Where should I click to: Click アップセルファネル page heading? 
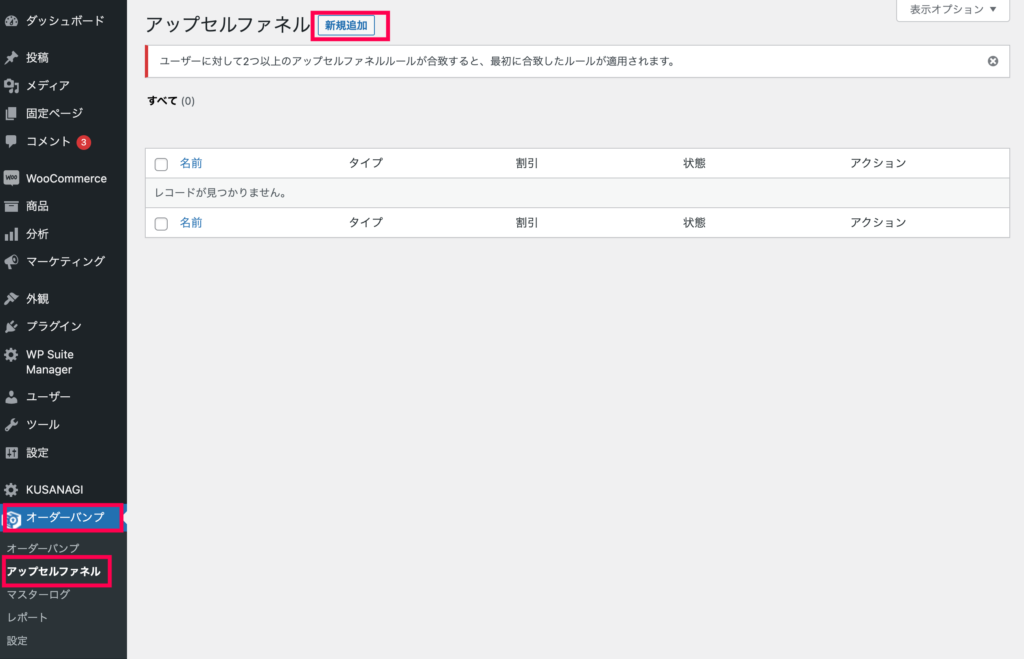point(227,25)
